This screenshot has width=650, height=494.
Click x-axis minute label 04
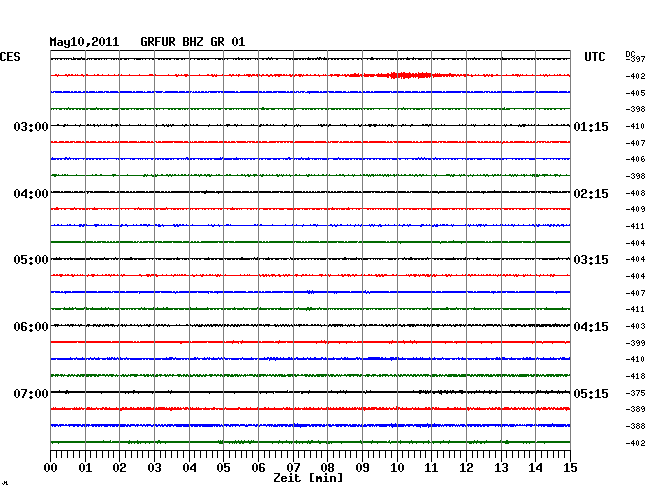click(189, 467)
